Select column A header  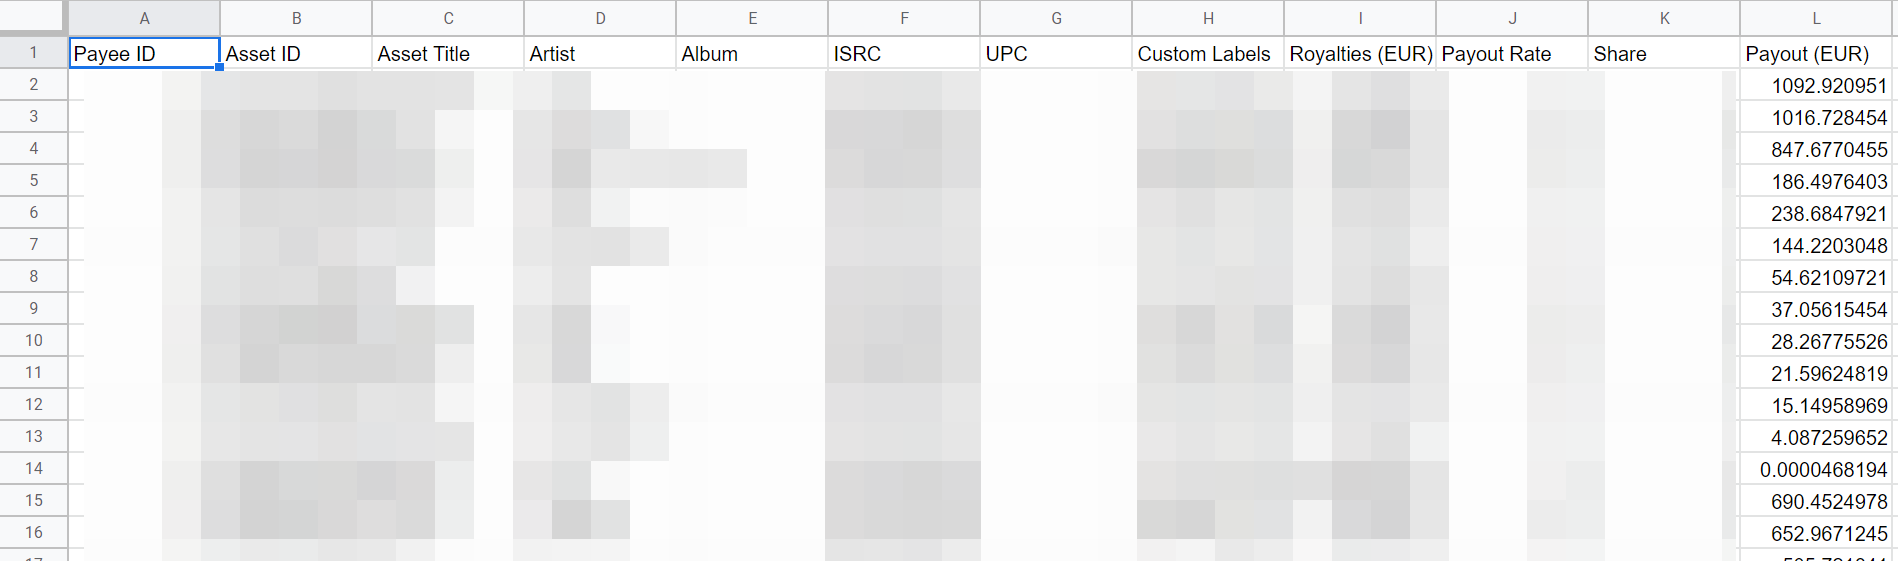[144, 18]
